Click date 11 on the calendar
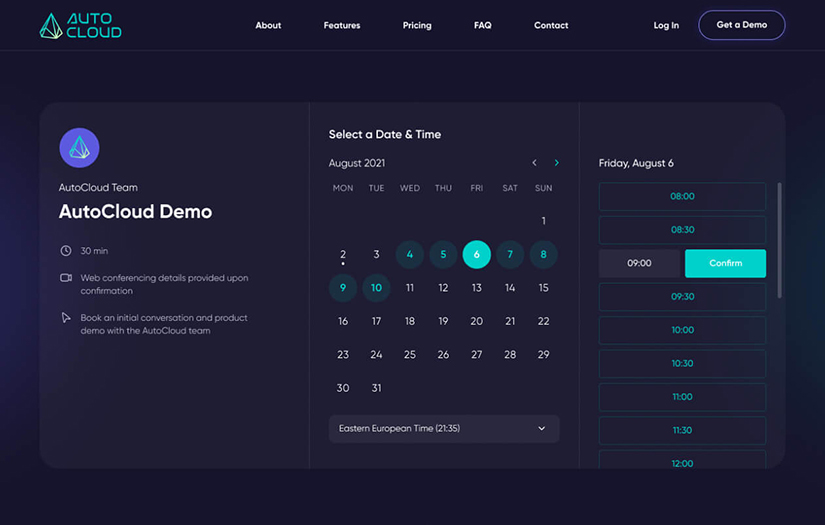 tap(410, 288)
